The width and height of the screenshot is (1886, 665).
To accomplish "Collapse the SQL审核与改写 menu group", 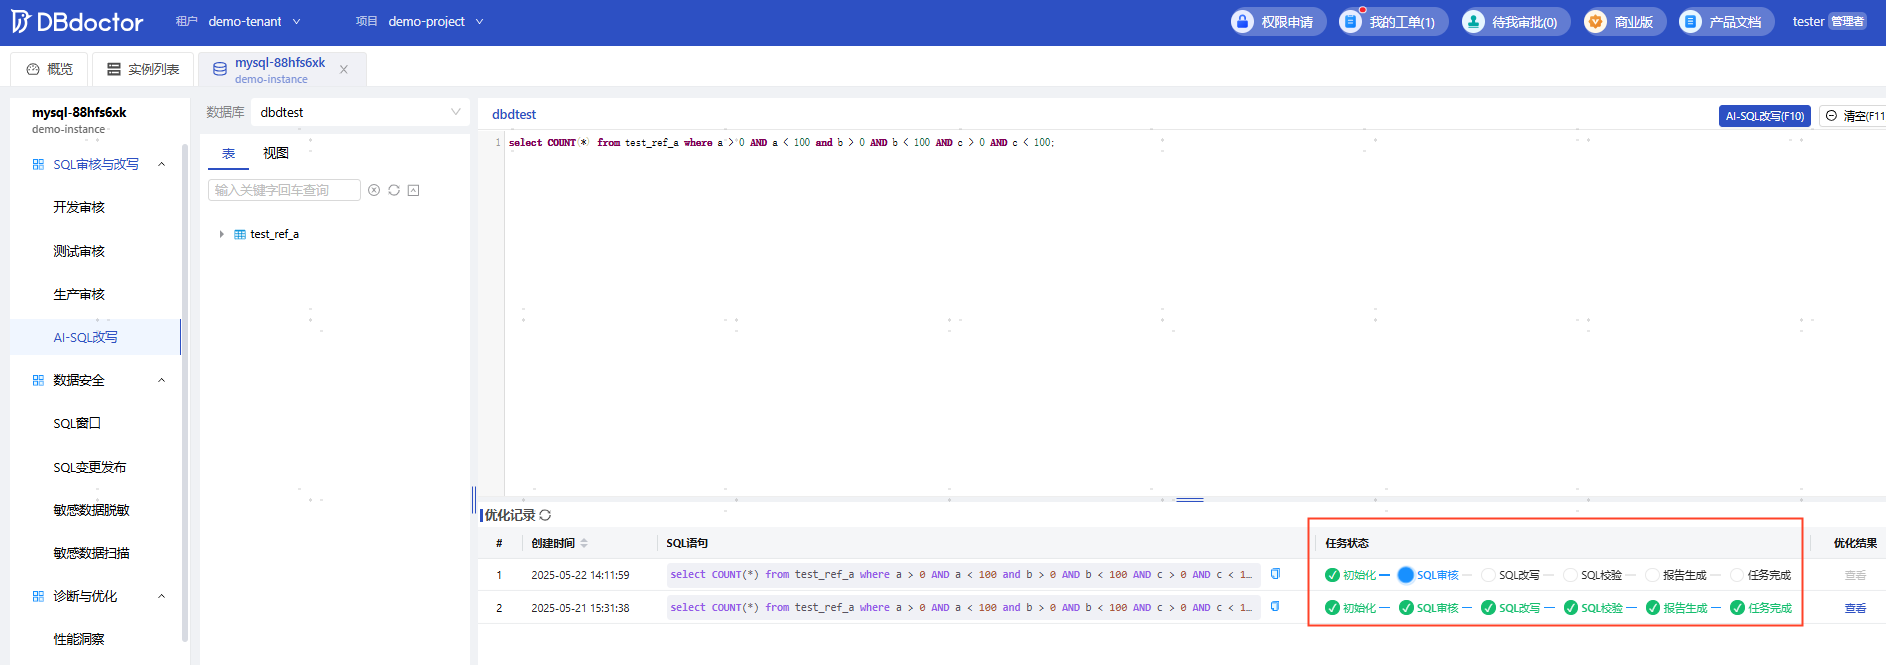I will (161, 164).
